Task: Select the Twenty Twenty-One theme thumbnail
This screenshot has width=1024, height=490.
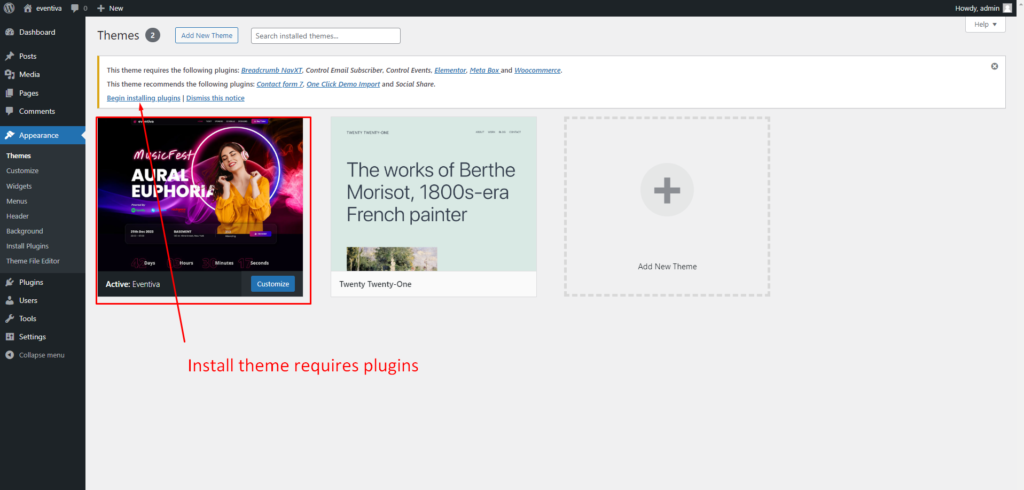Action: 434,194
